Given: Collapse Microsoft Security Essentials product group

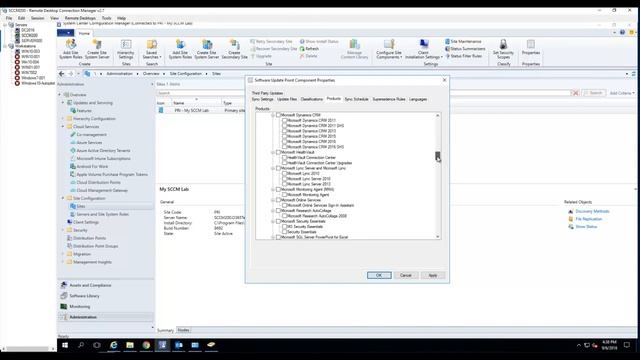Looking at the screenshot, I should point(273,221).
